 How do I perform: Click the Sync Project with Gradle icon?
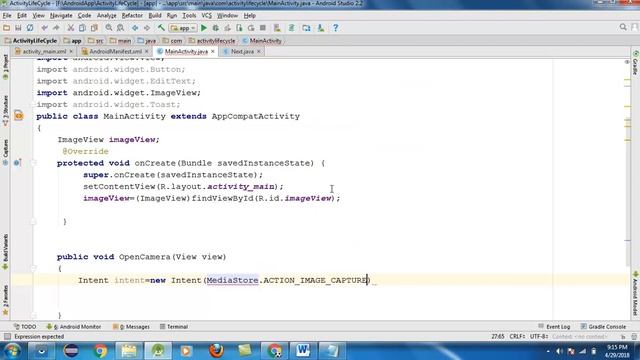coord(291,28)
